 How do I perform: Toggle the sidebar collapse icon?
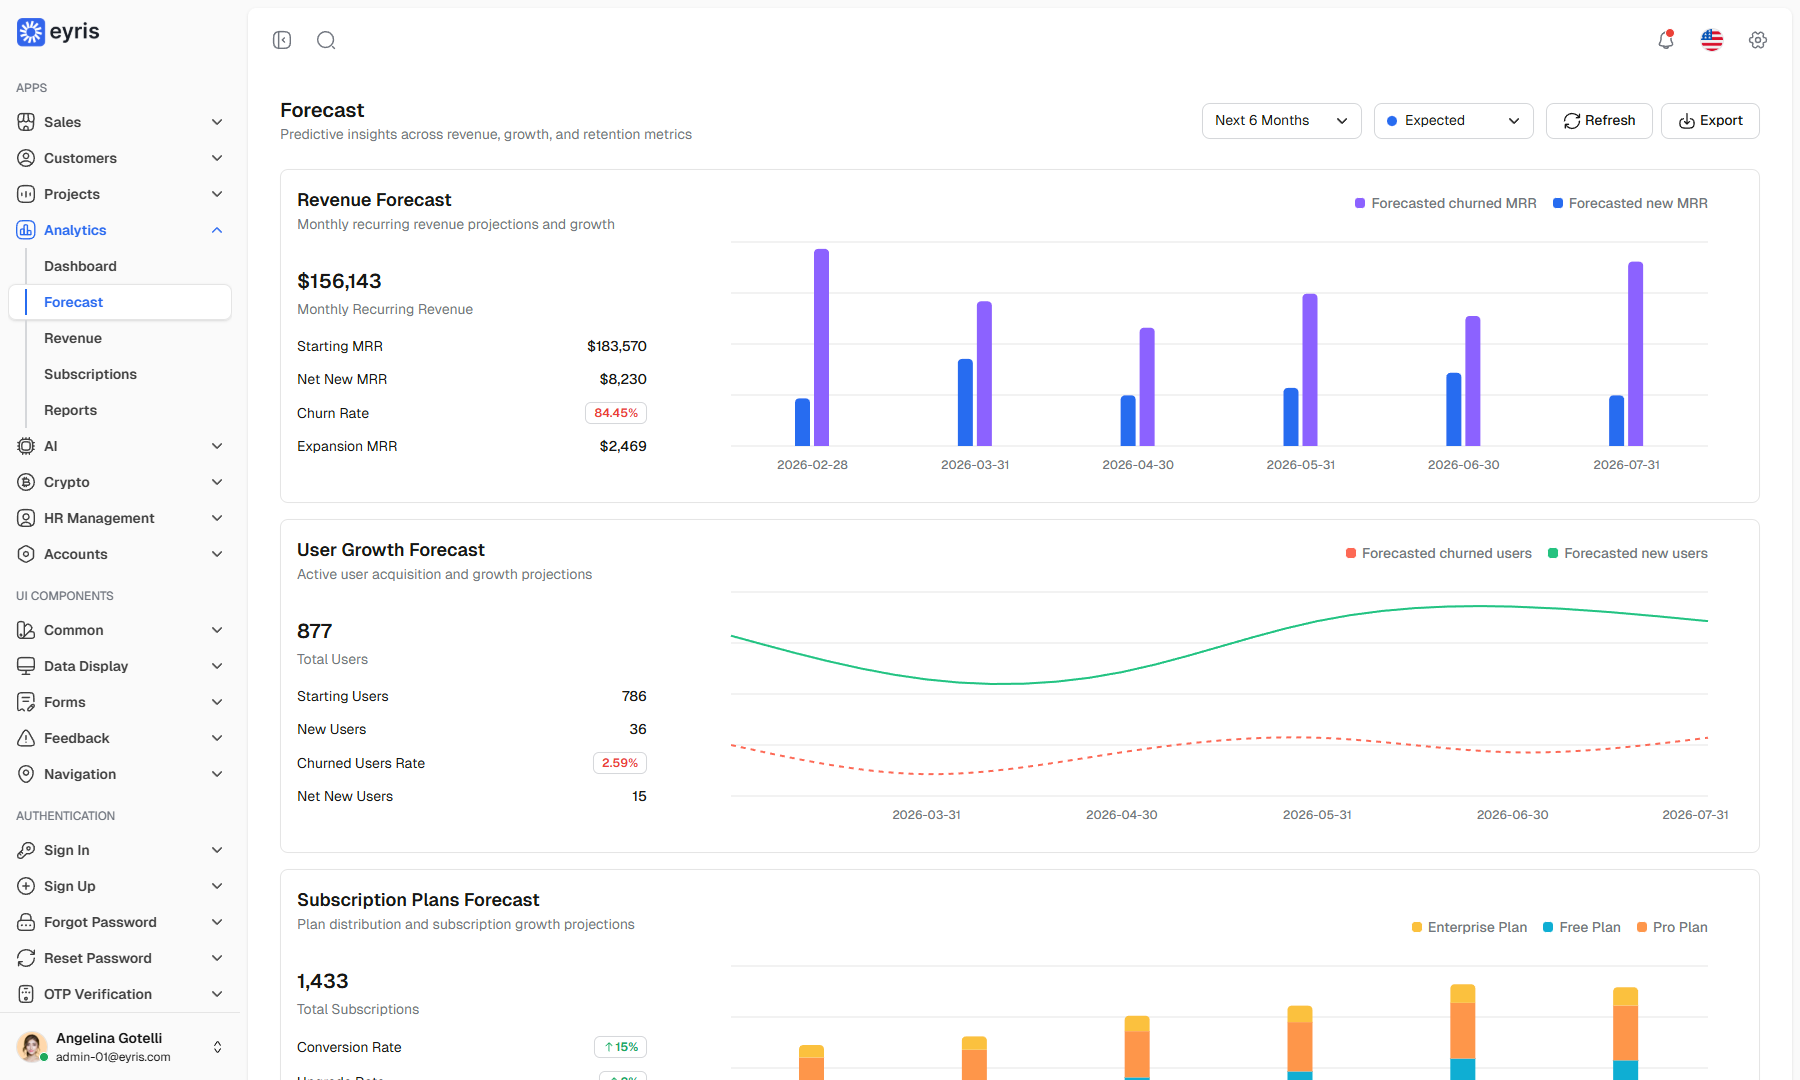282,40
